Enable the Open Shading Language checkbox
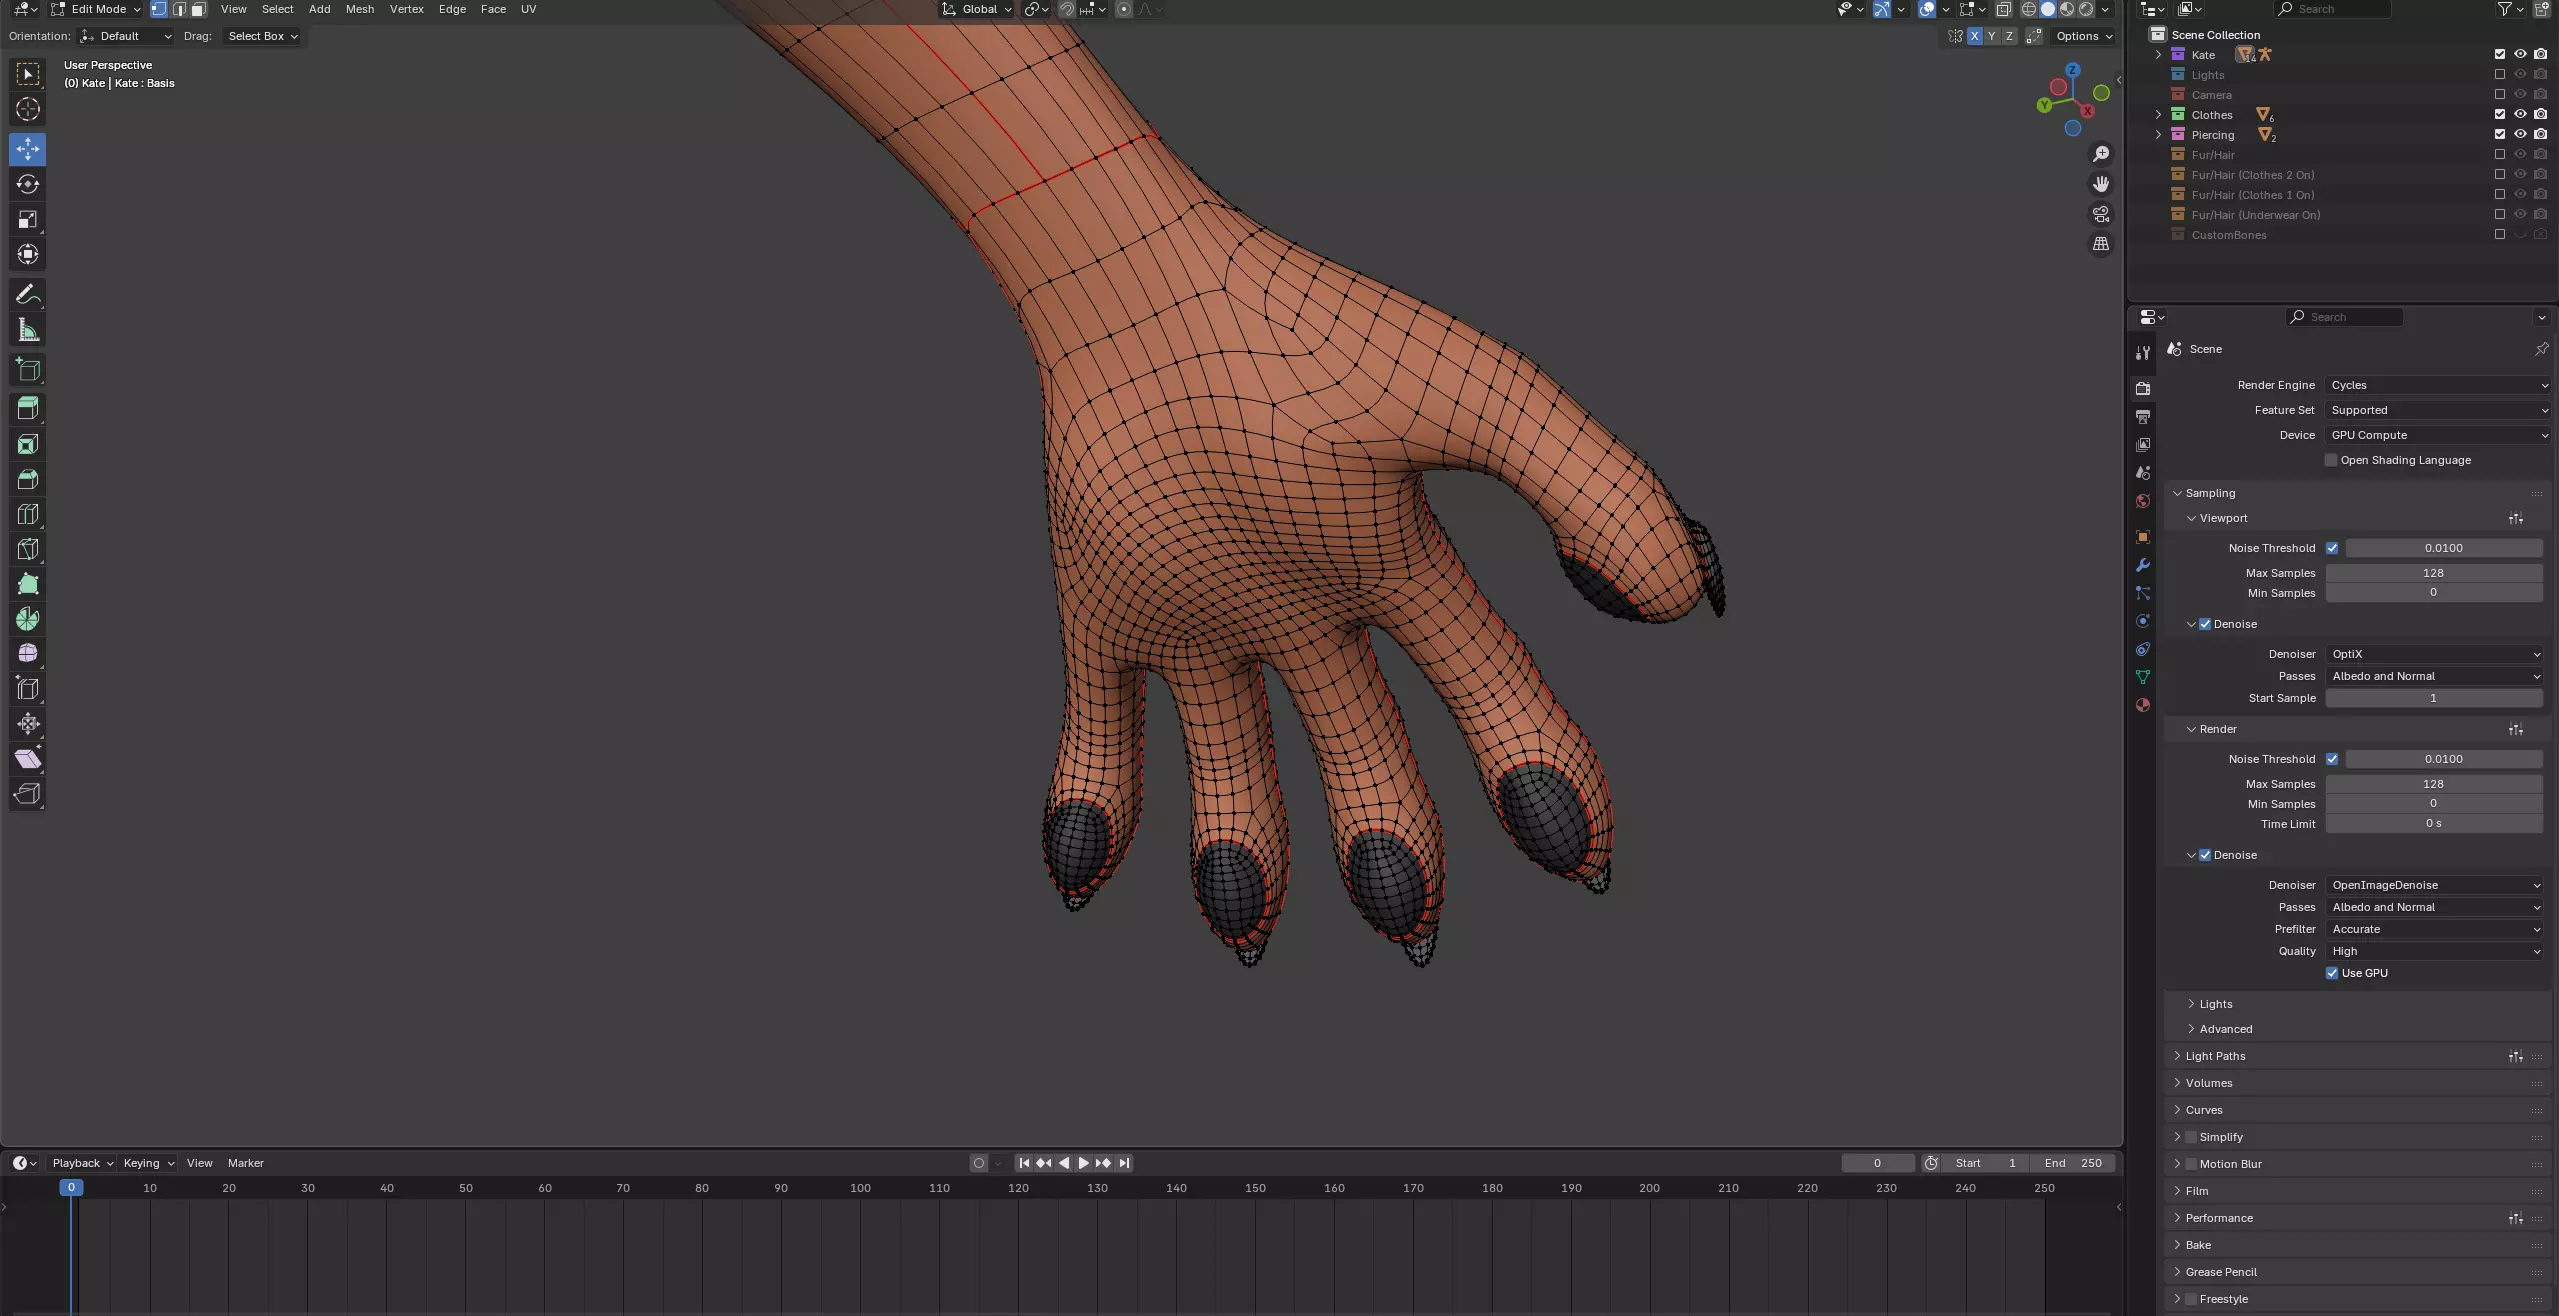This screenshot has height=1316, width=2559. pos(2331,460)
